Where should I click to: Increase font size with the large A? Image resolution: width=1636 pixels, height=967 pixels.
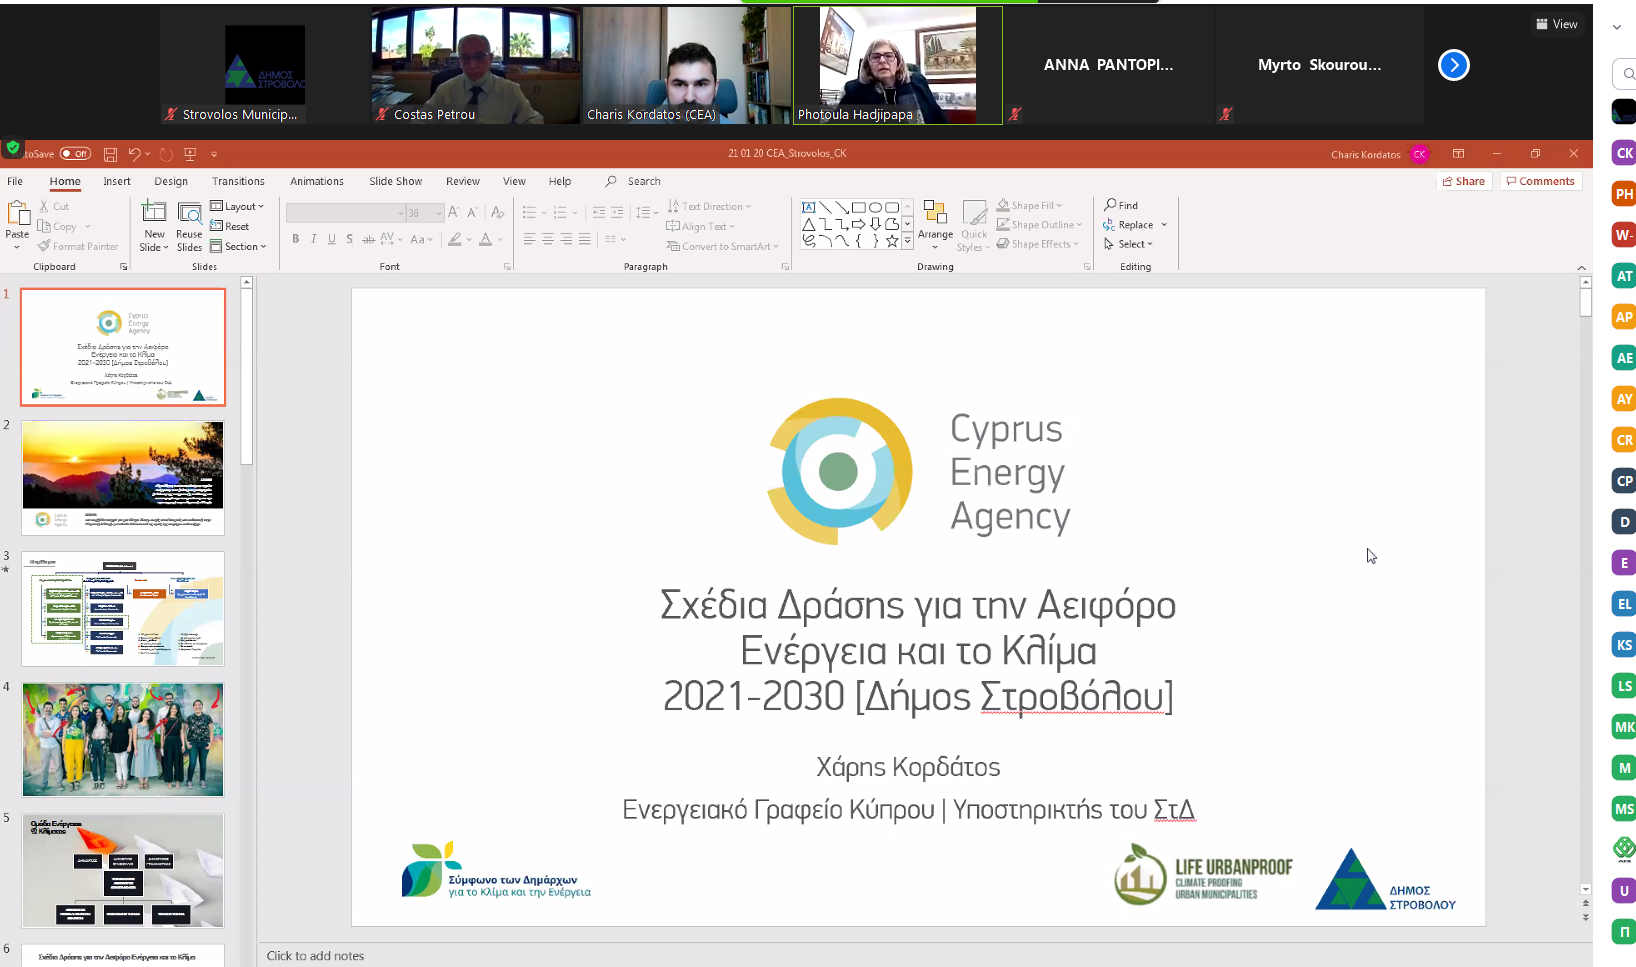tap(454, 212)
